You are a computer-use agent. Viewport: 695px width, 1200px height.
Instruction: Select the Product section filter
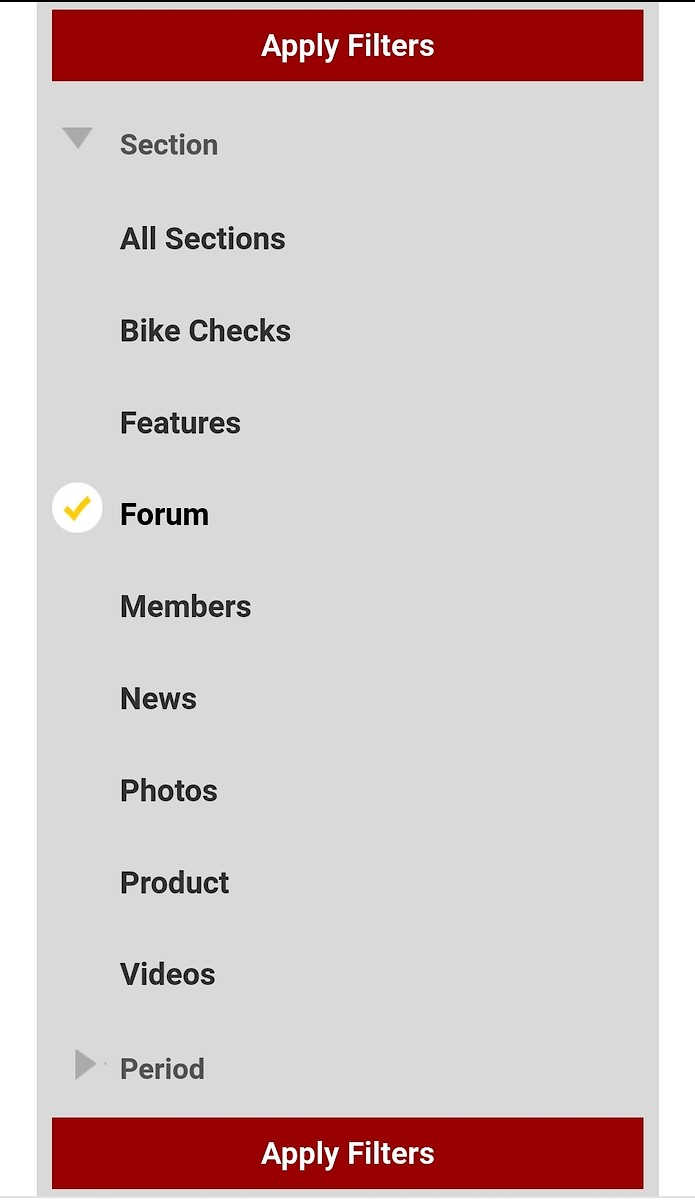pos(174,883)
